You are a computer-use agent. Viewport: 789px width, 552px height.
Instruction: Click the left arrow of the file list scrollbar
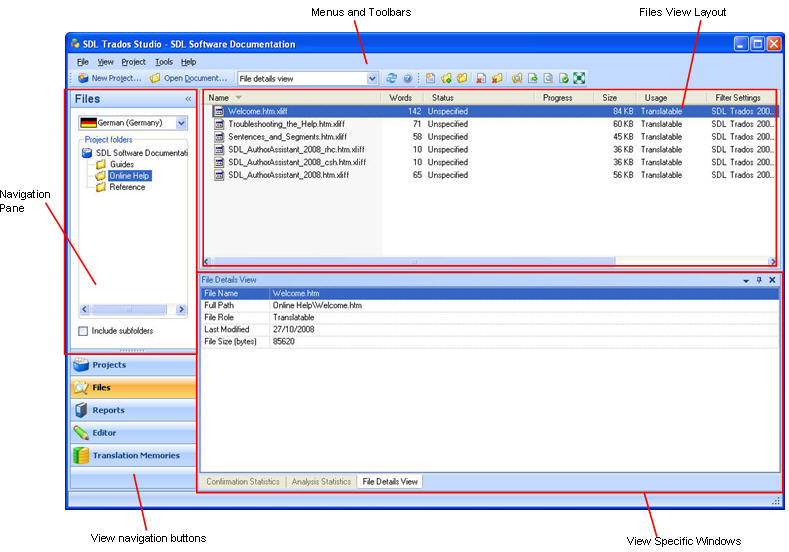(x=207, y=261)
